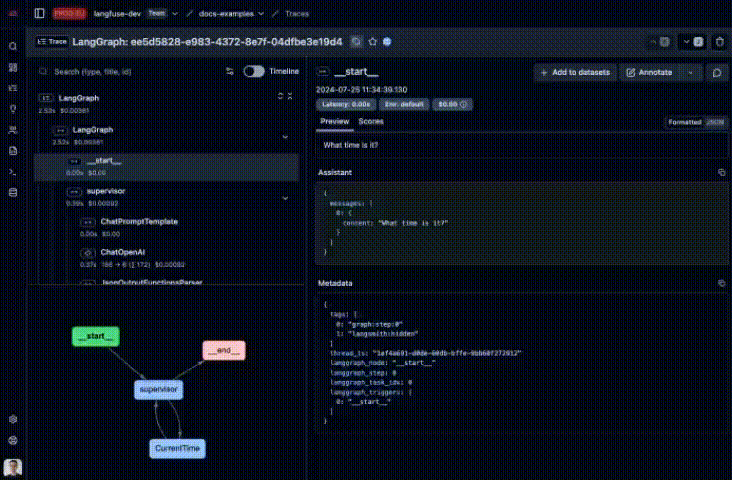732x480 pixels.
Task: Copy the Assistant section content
Action: pyautogui.click(x=721, y=173)
